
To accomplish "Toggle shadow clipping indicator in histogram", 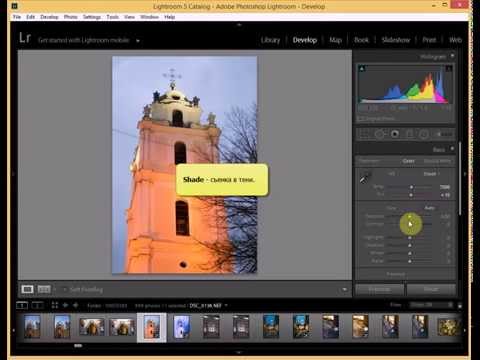I will (x=362, y=68).
